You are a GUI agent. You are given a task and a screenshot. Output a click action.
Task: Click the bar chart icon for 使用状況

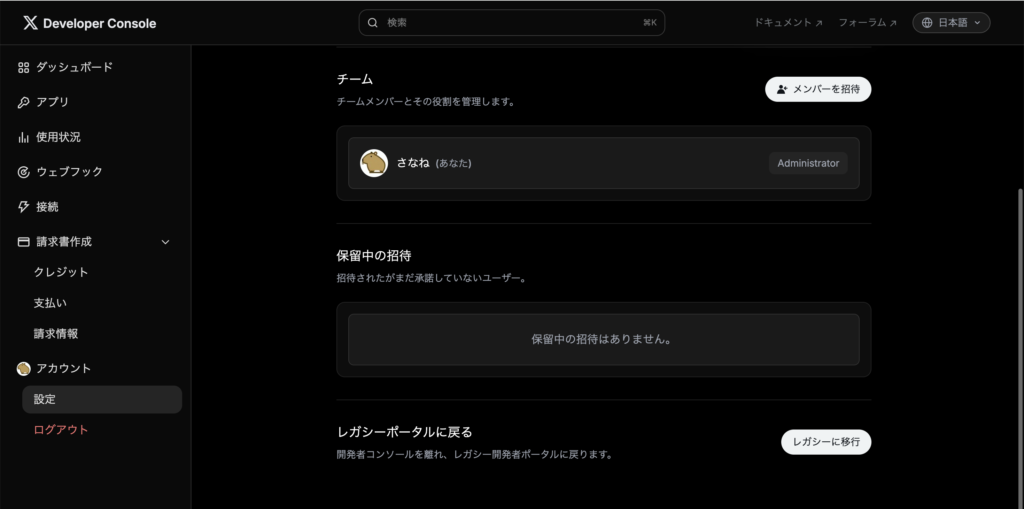[24, 137]
